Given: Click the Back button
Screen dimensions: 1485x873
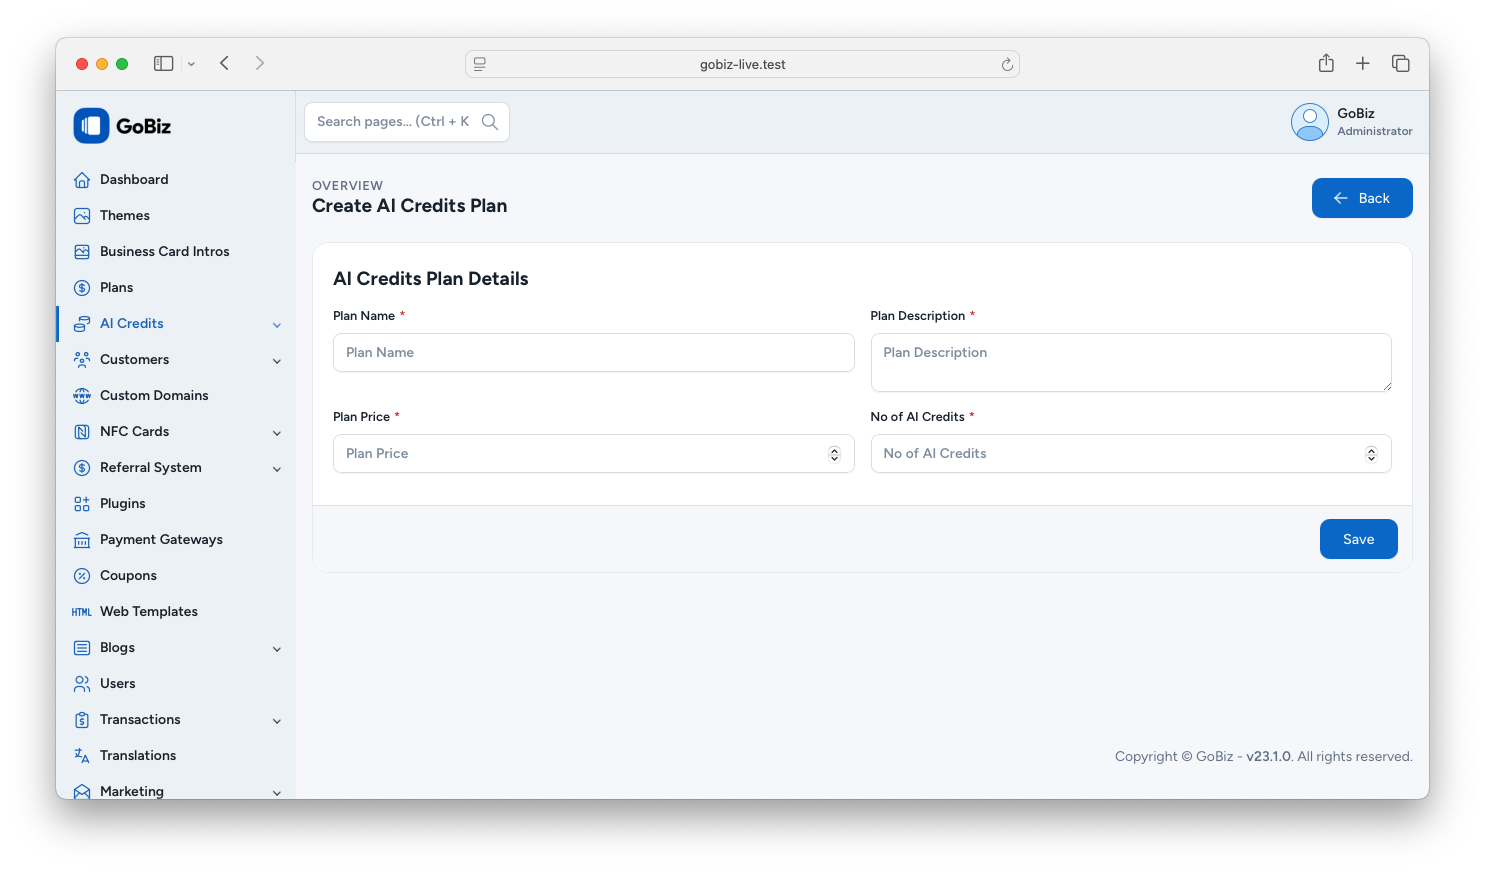Looking at the screenshot, I should point(1362,198).
